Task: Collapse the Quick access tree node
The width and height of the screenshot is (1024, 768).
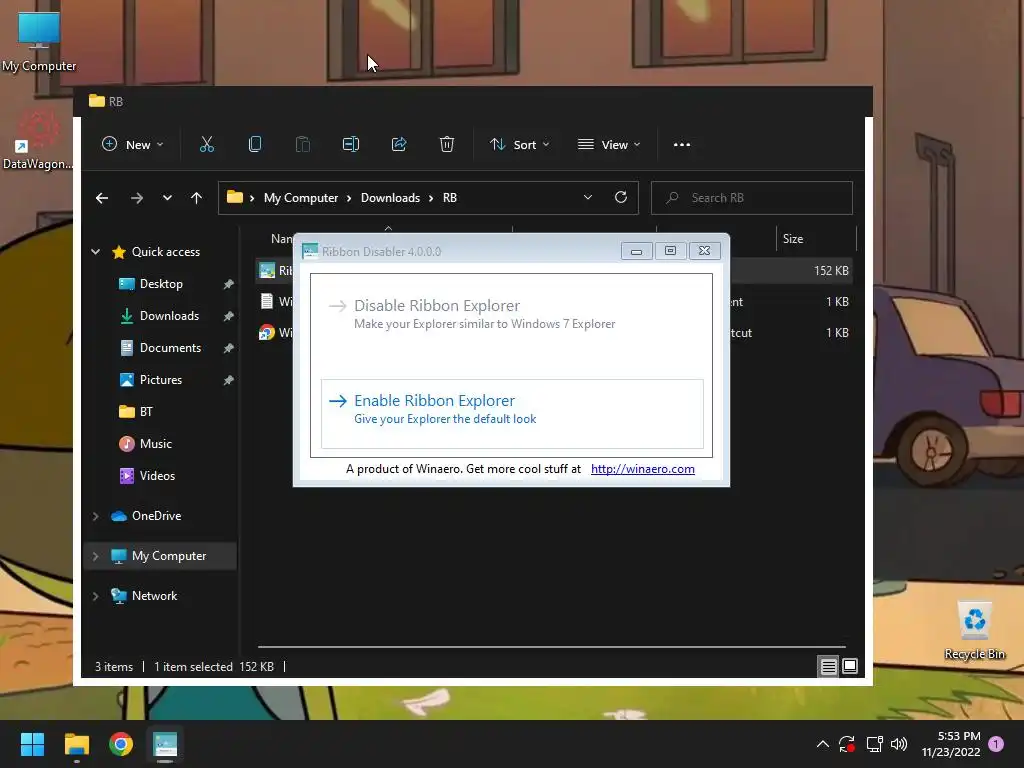Action: (x=95, y=251)
